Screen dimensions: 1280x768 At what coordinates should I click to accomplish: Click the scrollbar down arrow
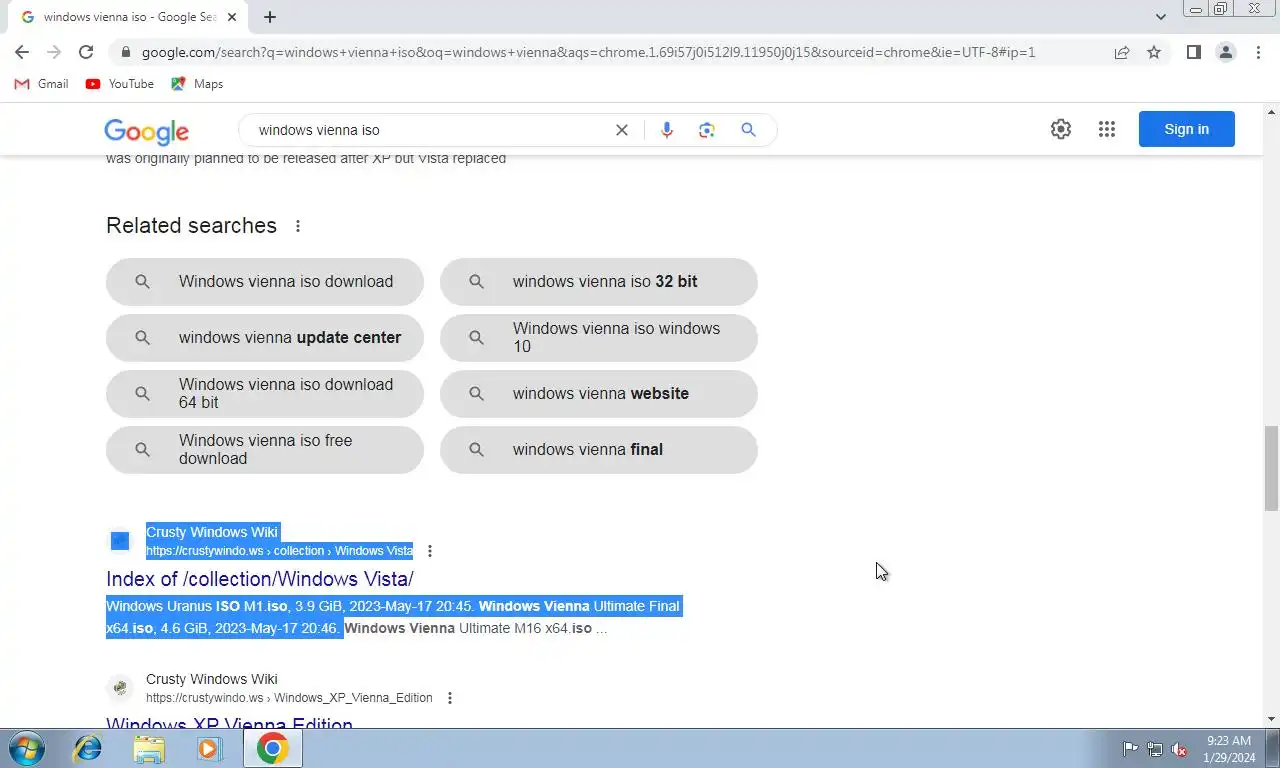[1271, 719]
